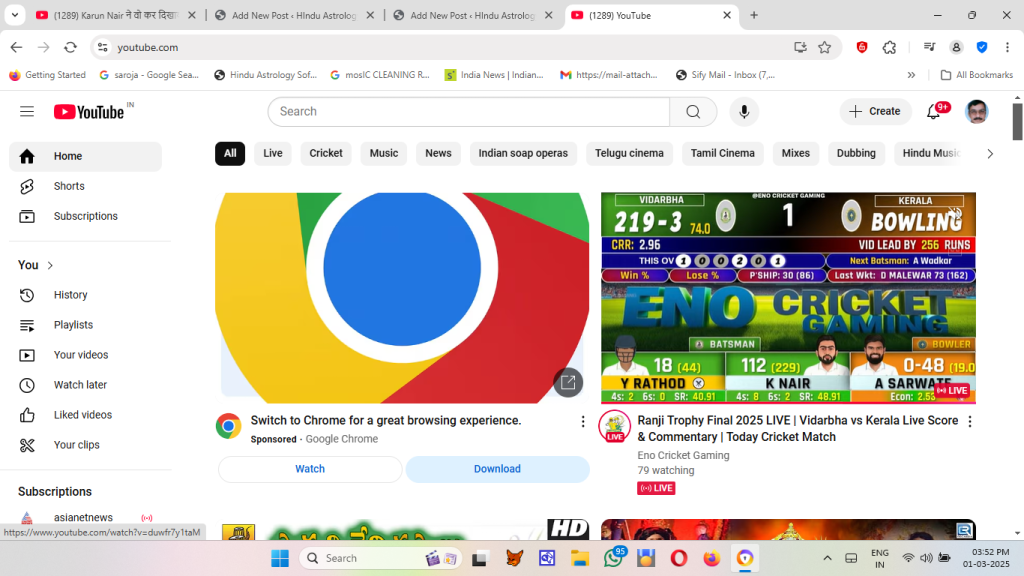1024x576 pixels.
Task: Open Opera browser from the taskbar
Action: point(679,558)
